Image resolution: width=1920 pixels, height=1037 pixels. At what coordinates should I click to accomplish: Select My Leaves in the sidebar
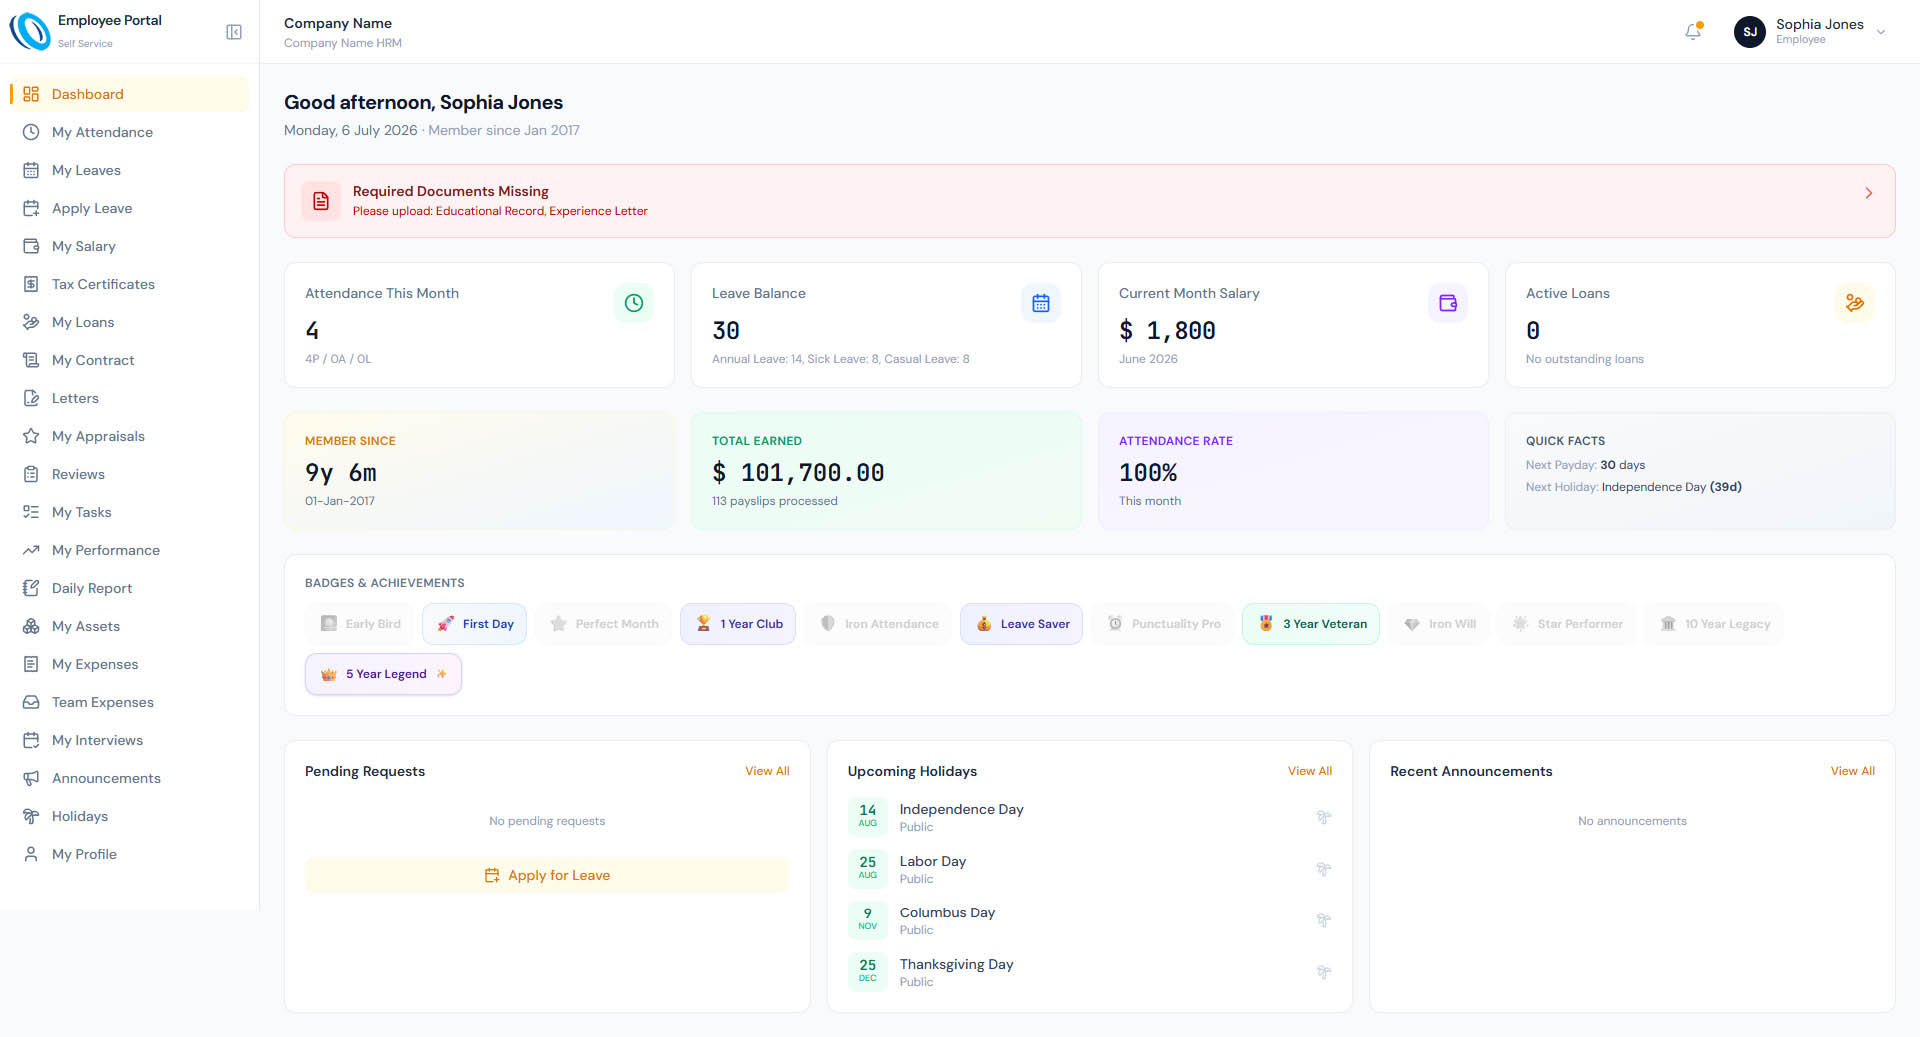pyautogui.click(x=129, y=170)
